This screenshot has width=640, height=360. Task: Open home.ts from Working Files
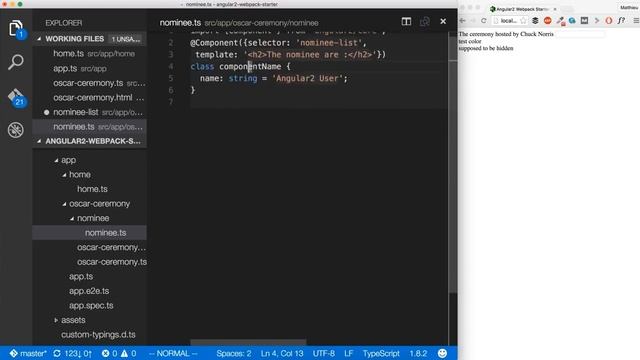point(89,53)
